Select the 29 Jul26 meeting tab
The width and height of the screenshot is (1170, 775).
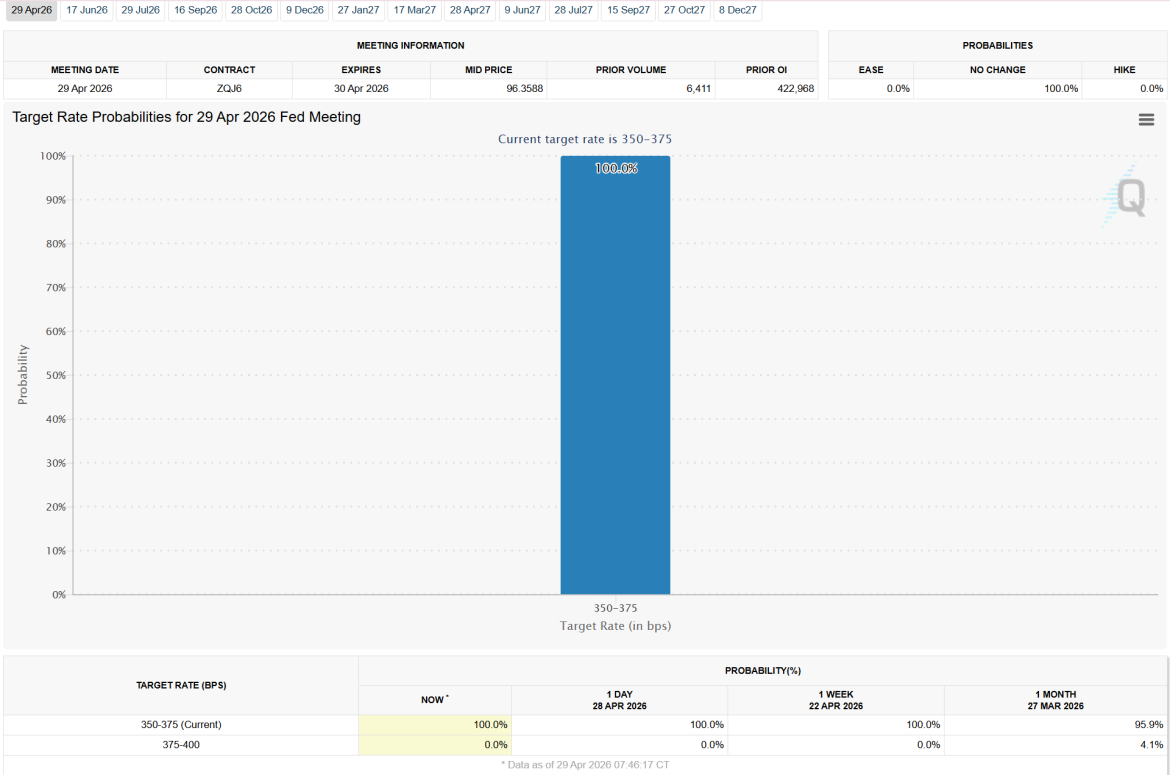(140, 10)
